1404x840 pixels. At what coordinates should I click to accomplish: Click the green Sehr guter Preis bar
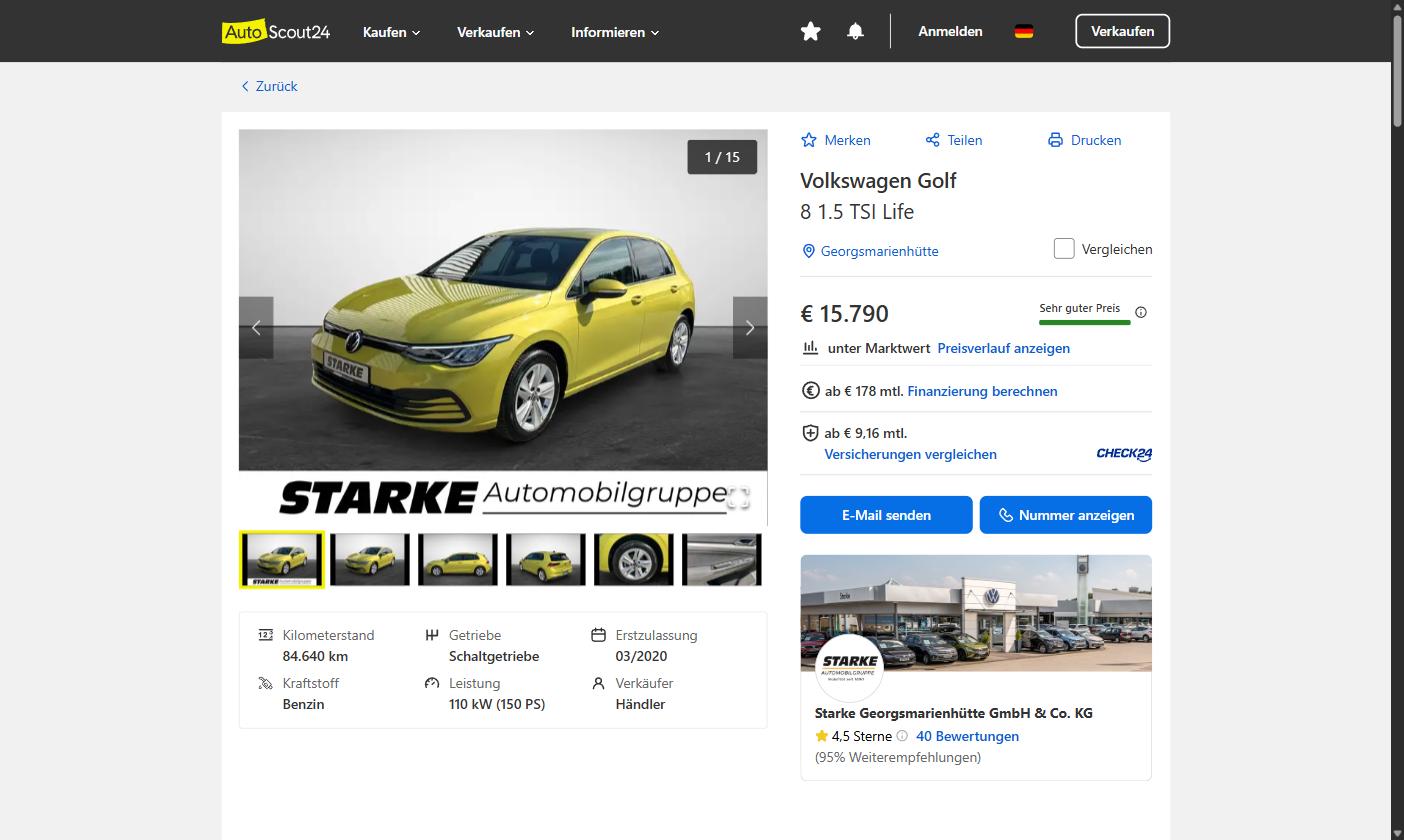pos(1085,322)
